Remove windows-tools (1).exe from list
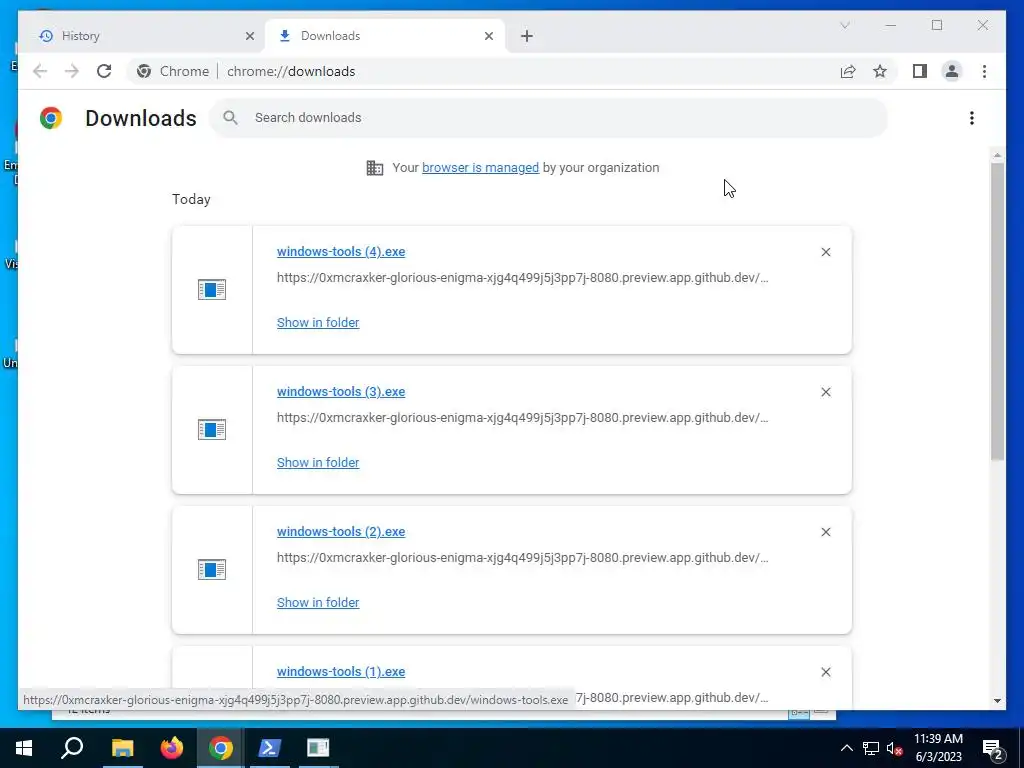Image resolution: width=1024 pixels, height=768 pixels. point(825,672)
